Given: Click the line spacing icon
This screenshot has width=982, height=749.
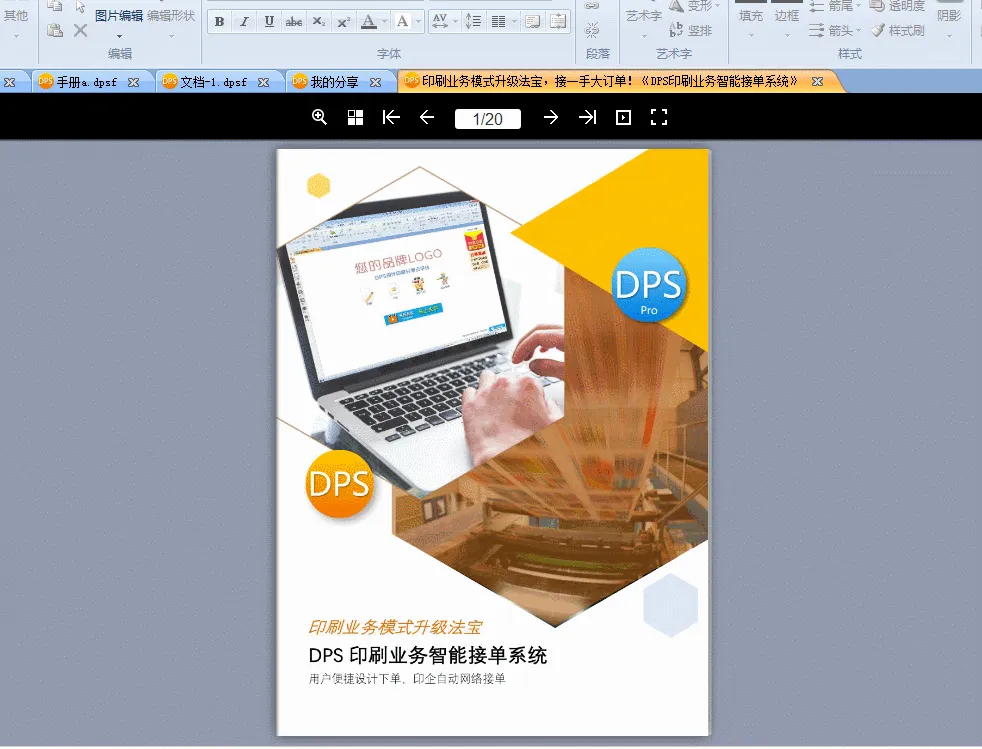Looking at the screenshot, I should pyautogui.click(x=473, y=22).
